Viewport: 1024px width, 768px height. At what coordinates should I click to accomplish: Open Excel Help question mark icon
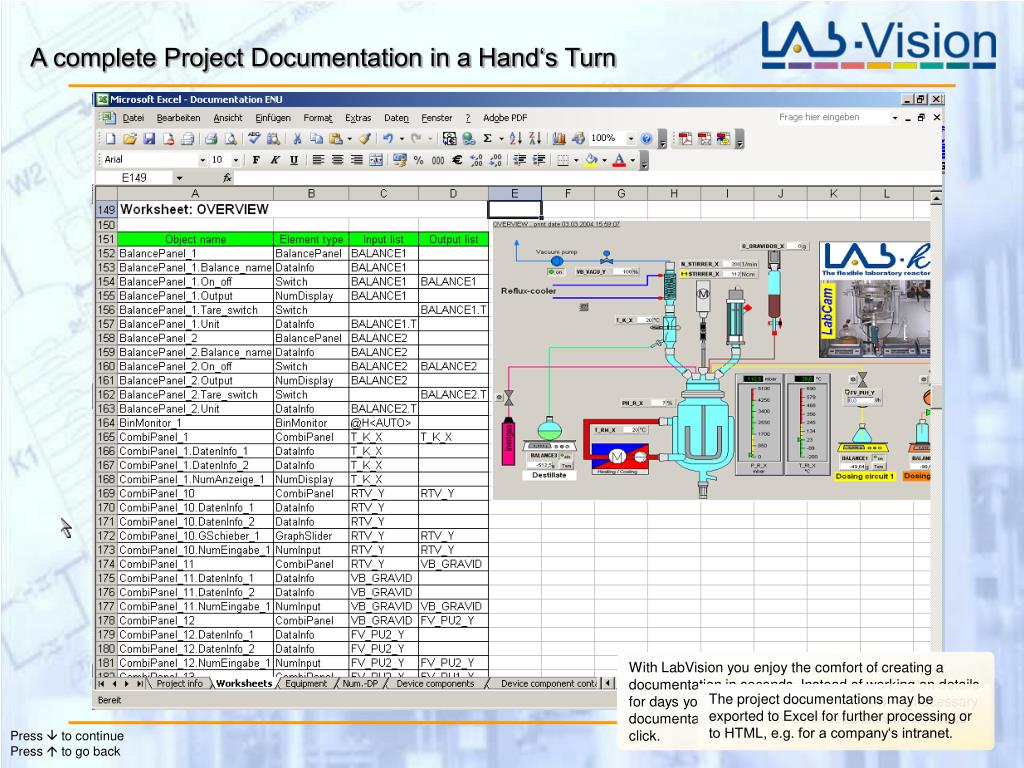pyautogui.click(x=646, y=138)
